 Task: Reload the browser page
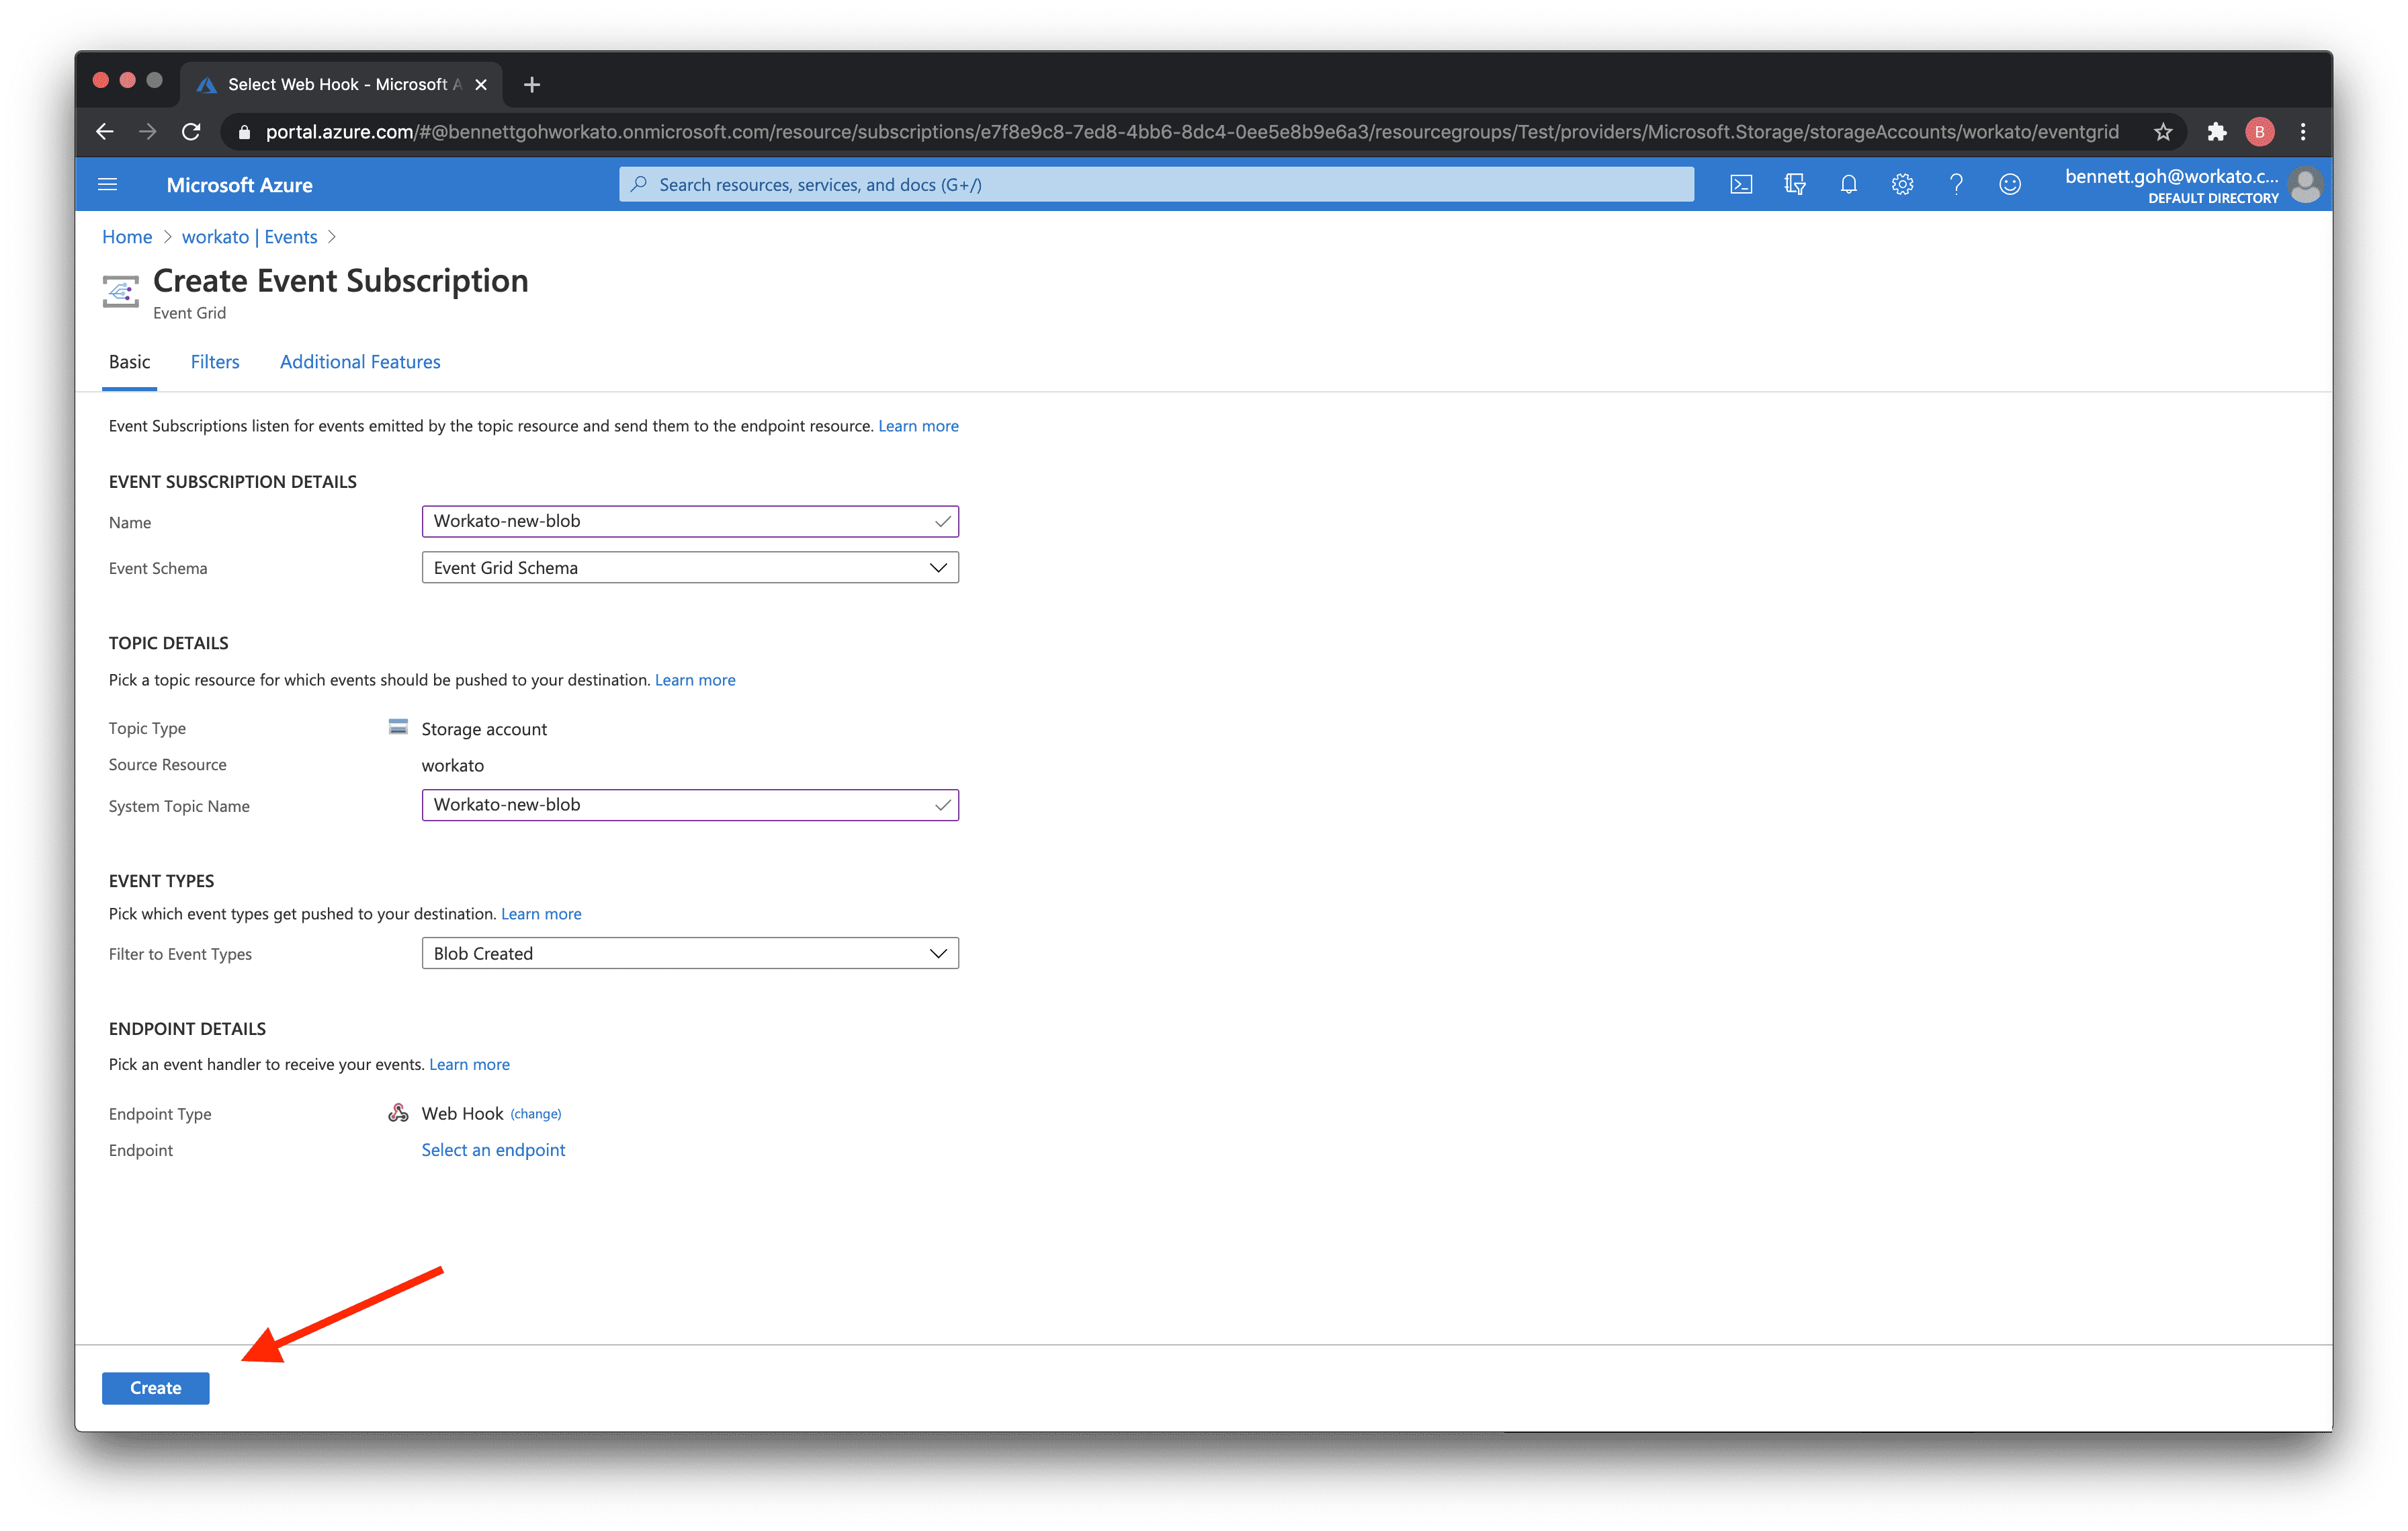(191, 132)
